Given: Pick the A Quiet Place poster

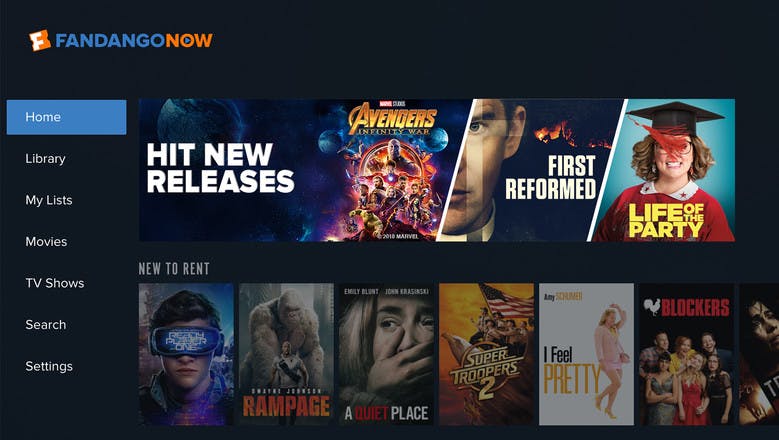Looking at the screenshot, I should click(387, 354).
